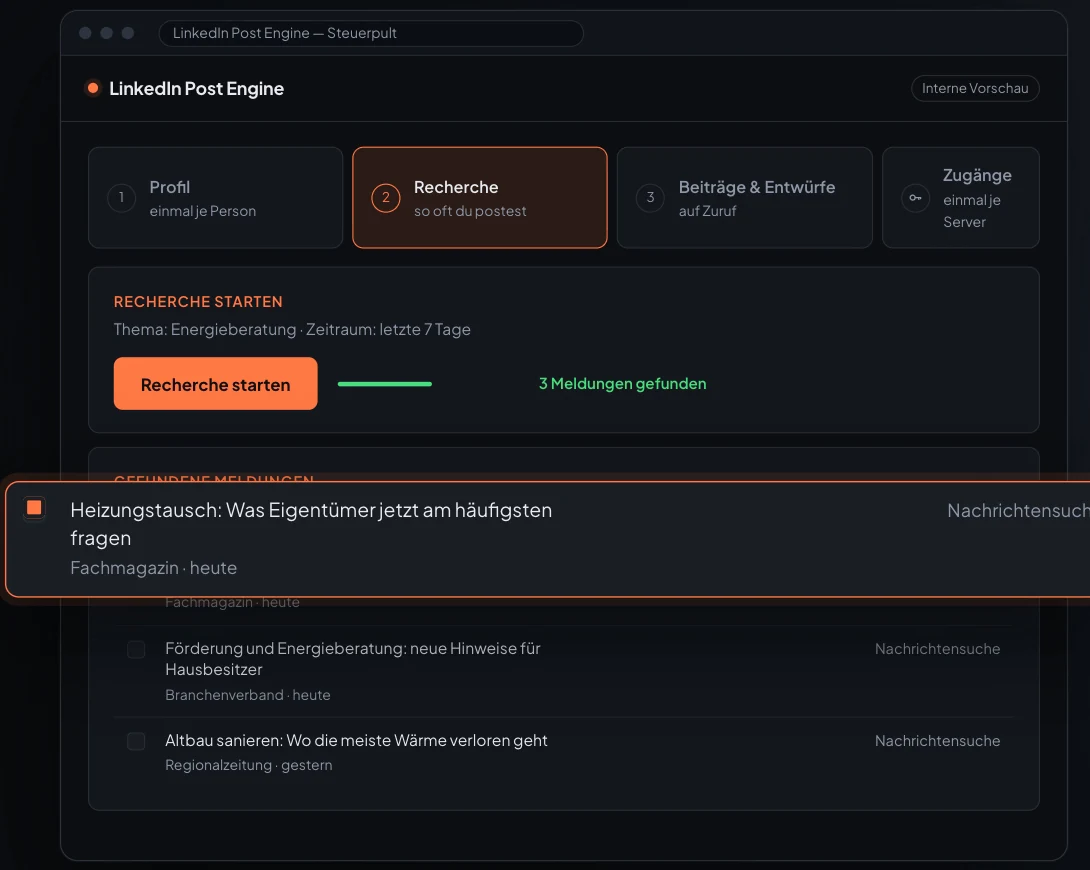Click the green research progress bar
Image resolution: width=1090 pixels, height=870 pixels.
[384, 384]
